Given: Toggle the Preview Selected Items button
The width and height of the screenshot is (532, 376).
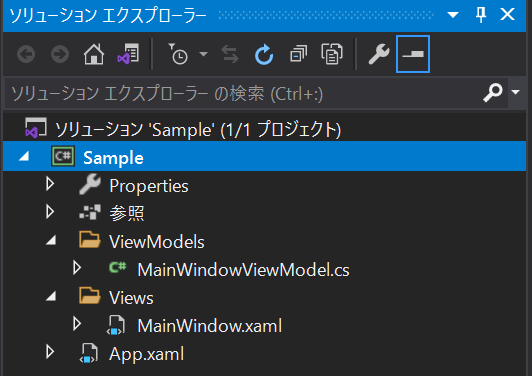Looking at the screenshot, I should pyautogui.click(x=413, y=54).
